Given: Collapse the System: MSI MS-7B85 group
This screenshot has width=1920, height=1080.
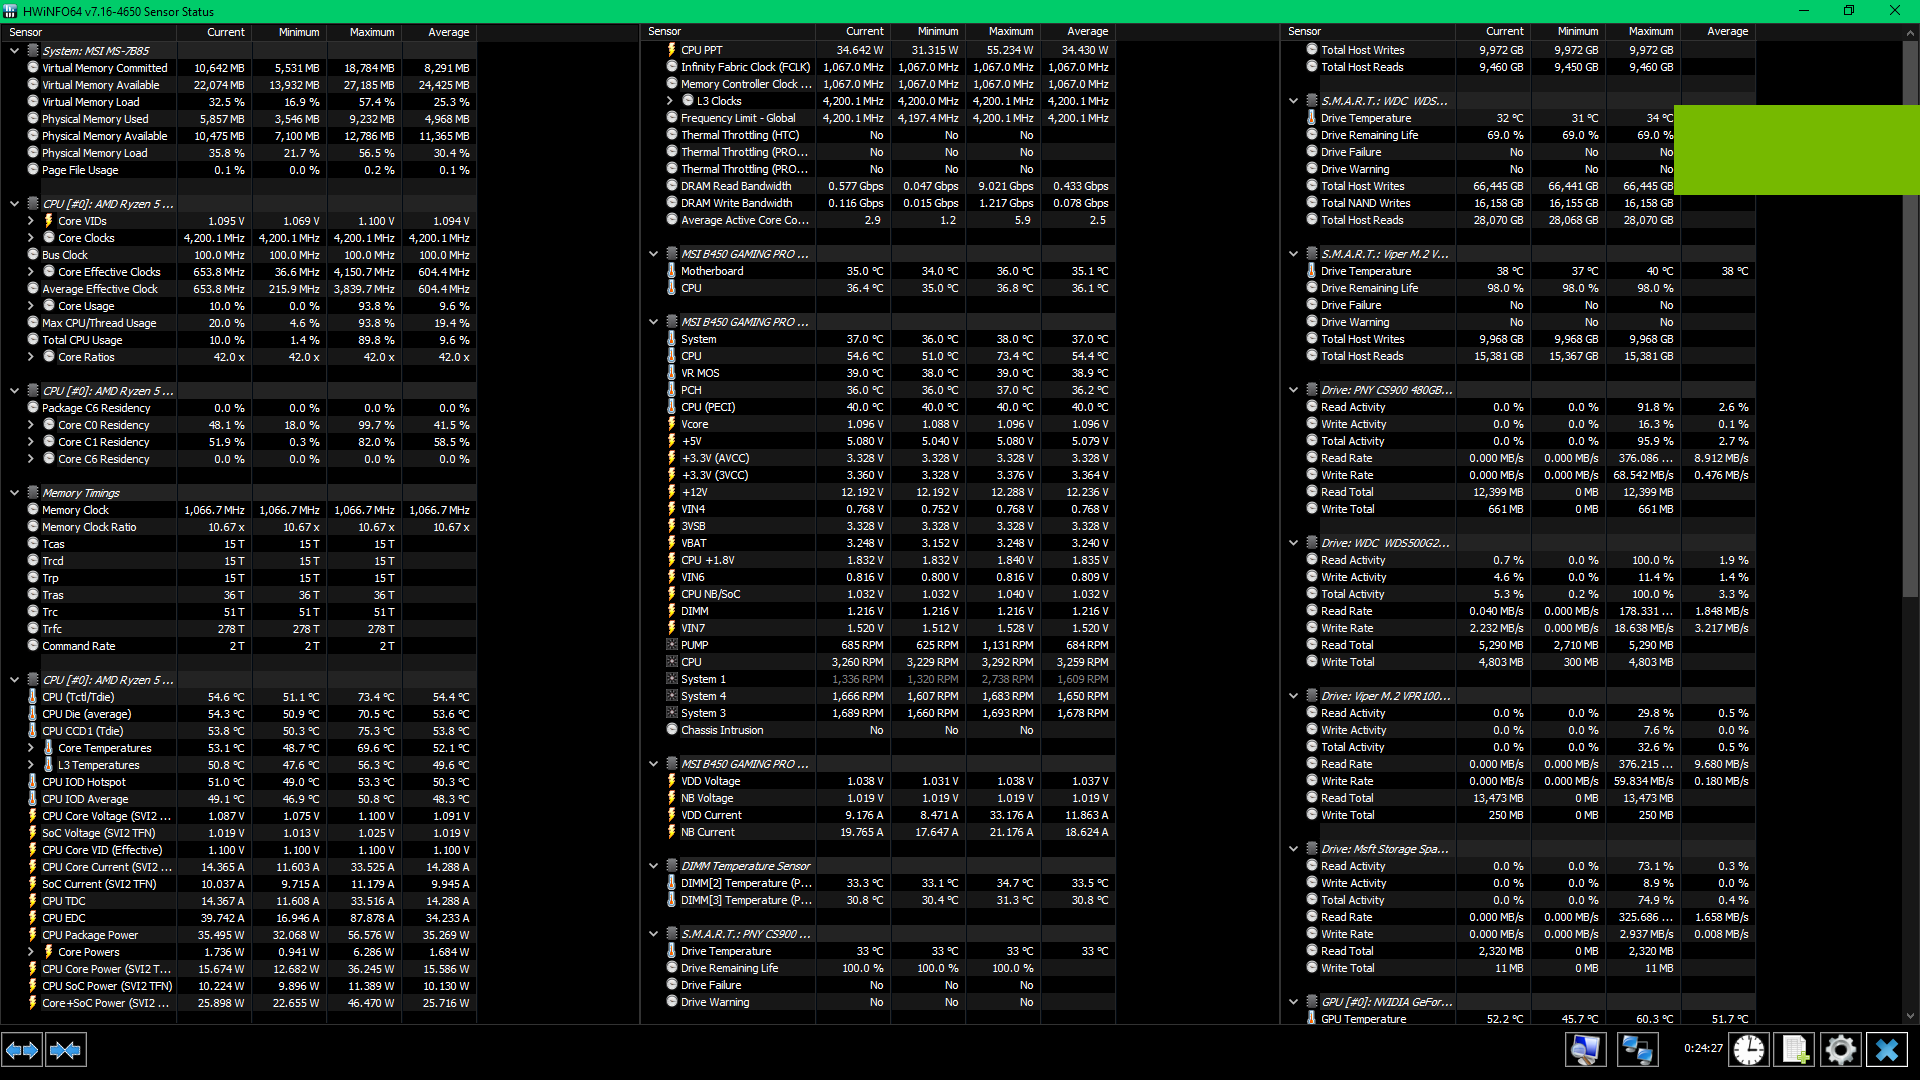Looking at the screenshot, I should (15, 51).
